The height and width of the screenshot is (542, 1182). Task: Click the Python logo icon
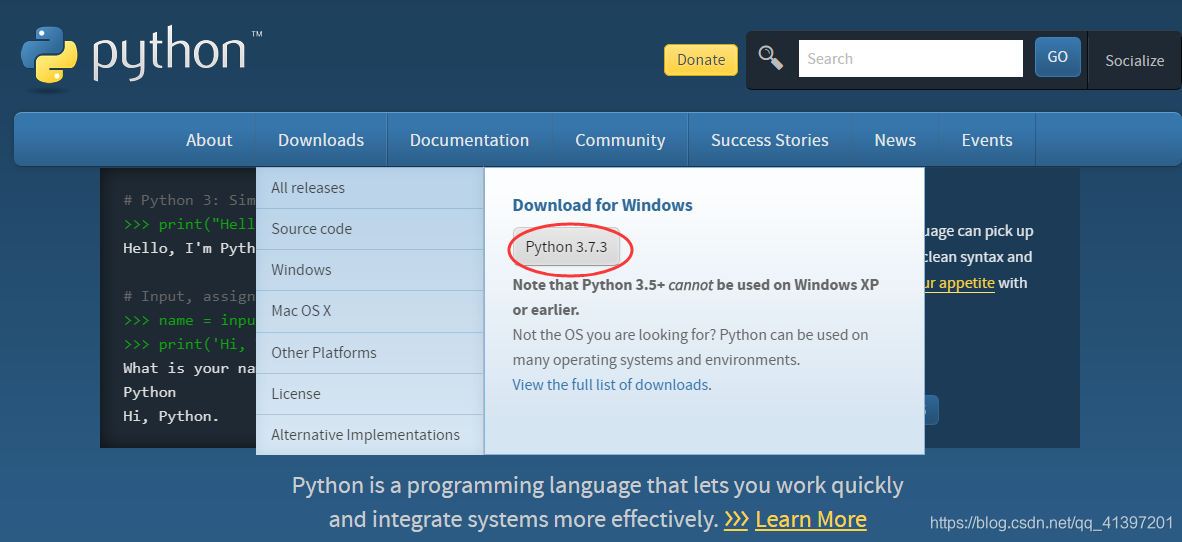point(50,54)
